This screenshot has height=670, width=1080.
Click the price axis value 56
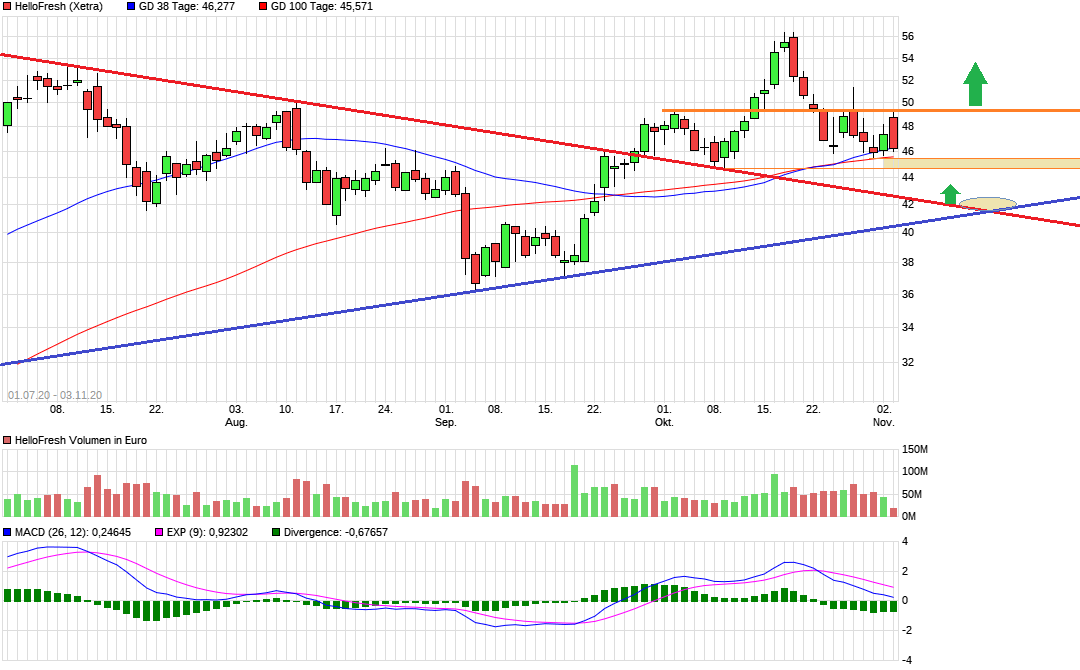pyautogui.click(x=908, y=36)
